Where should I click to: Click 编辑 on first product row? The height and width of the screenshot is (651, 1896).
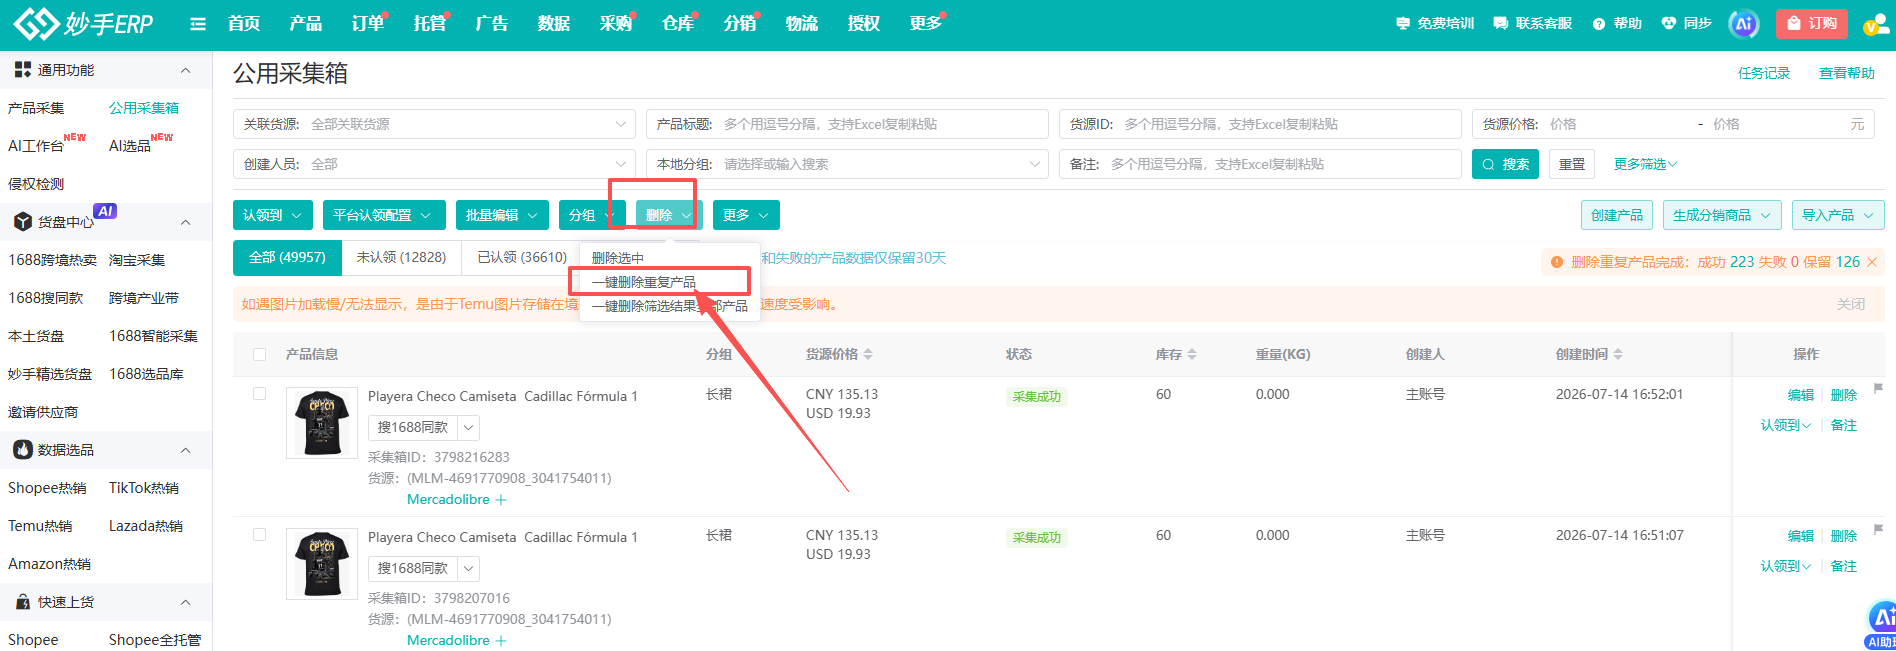tap(1800, 395)
